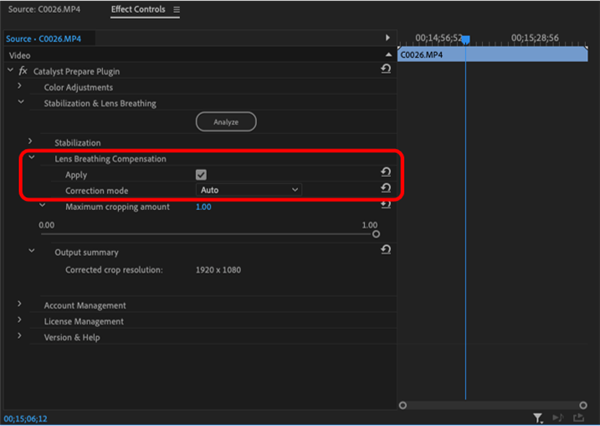
Task: Expand the License Management section
Action: click(20, 321)
